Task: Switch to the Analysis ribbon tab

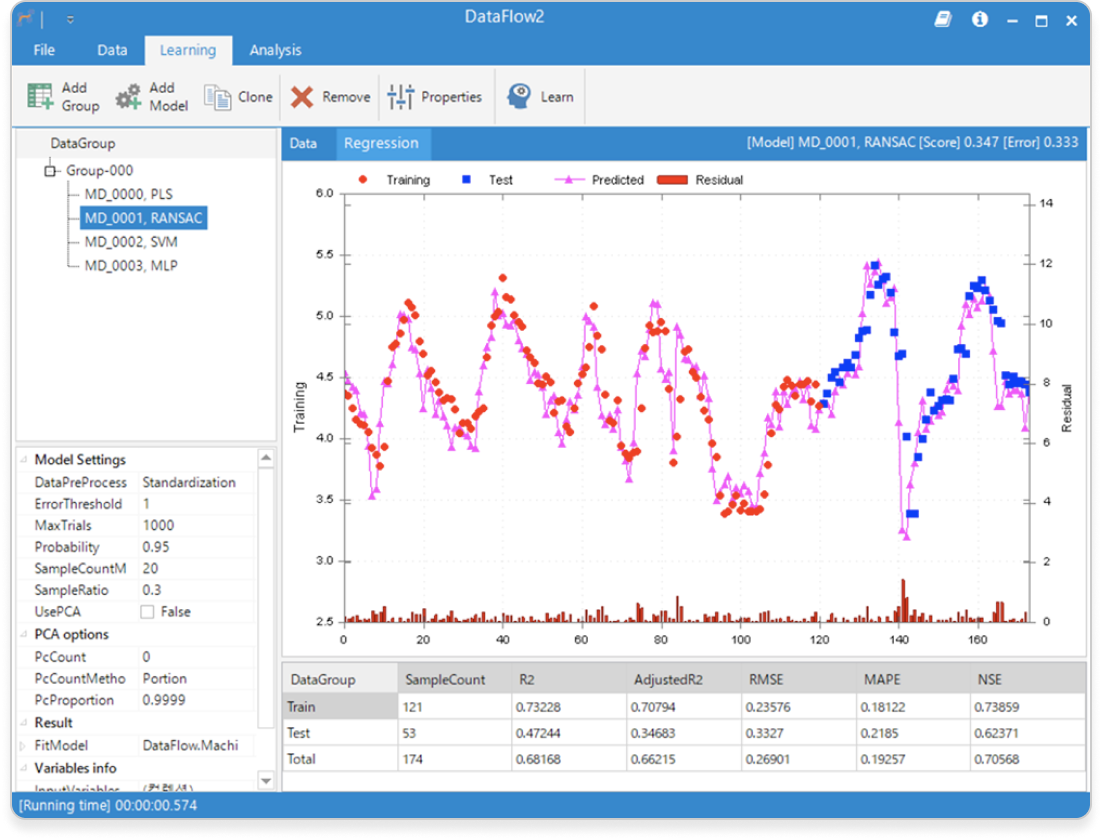Action: click(275, 50)
